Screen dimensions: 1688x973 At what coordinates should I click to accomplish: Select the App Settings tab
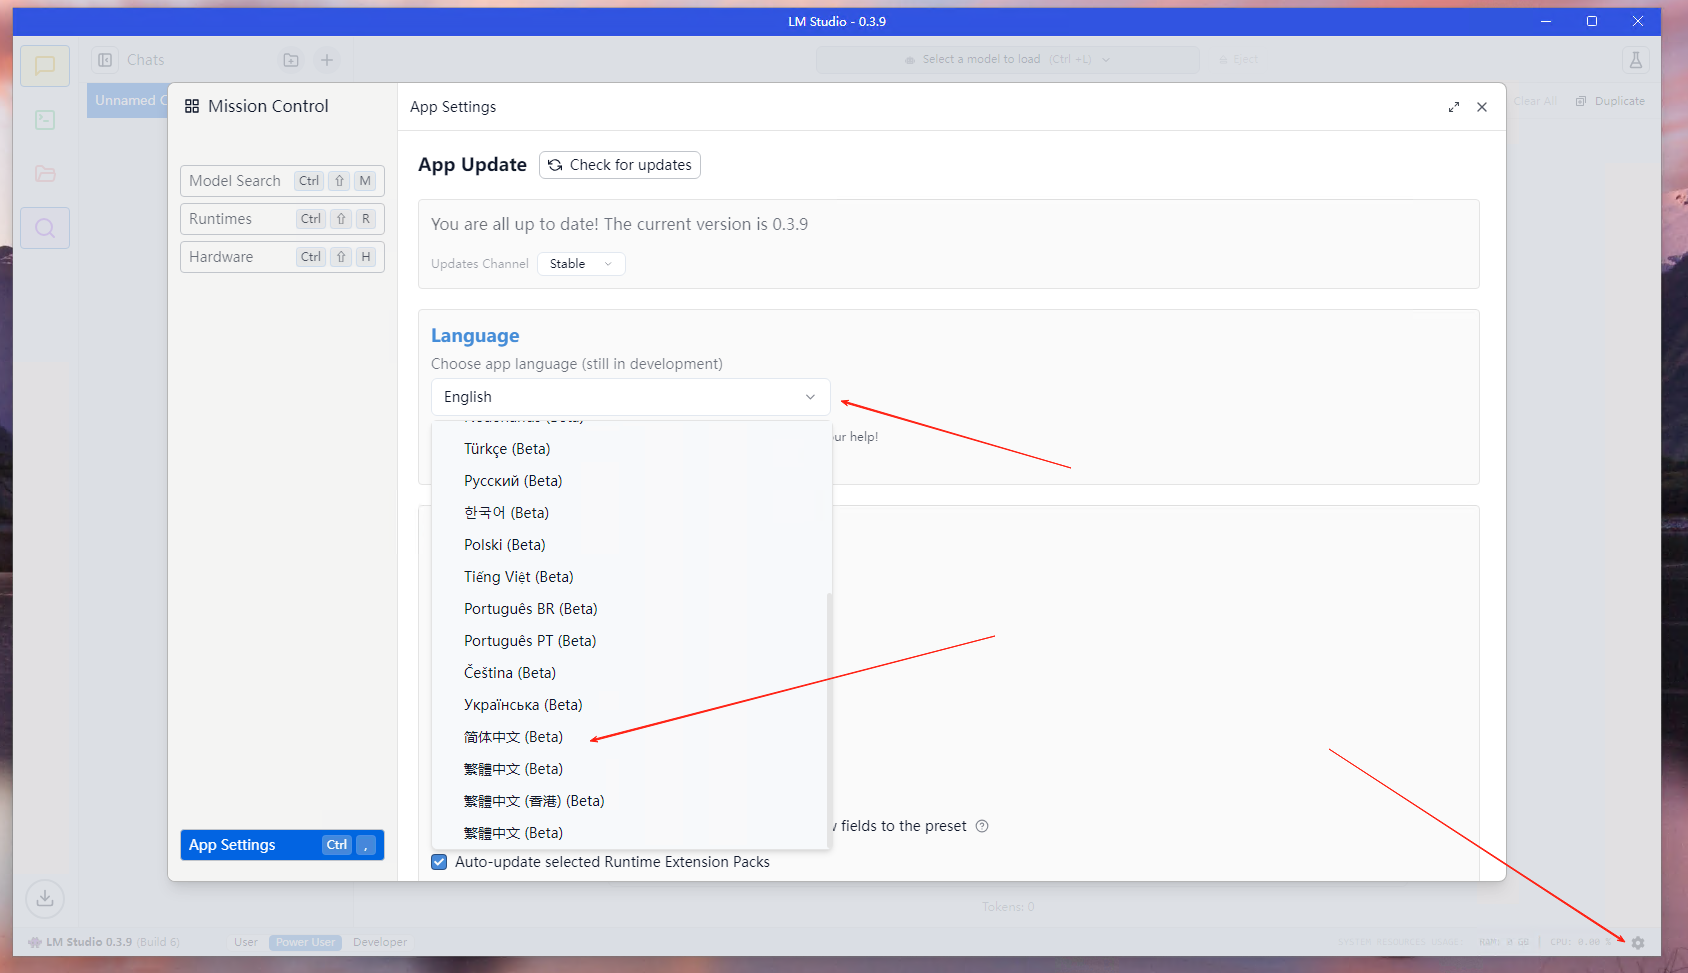(282, 845)
